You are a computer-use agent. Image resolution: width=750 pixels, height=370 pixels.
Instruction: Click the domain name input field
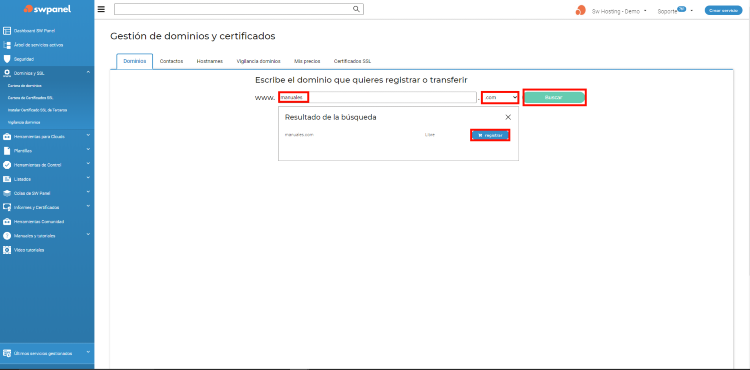(x=378, y=97)
